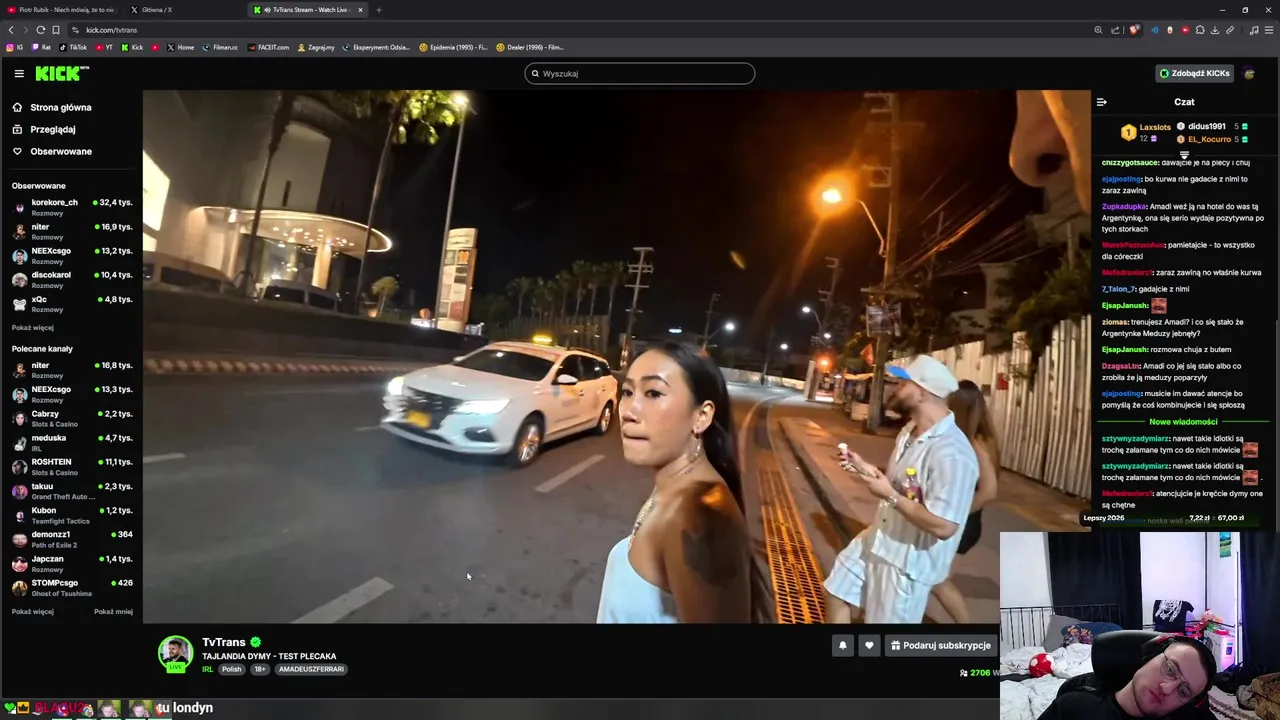This screenshot has width=1280, height=720.
Task: Jump to Nowe wiadomości in chat
Action: pos(1183,422)
